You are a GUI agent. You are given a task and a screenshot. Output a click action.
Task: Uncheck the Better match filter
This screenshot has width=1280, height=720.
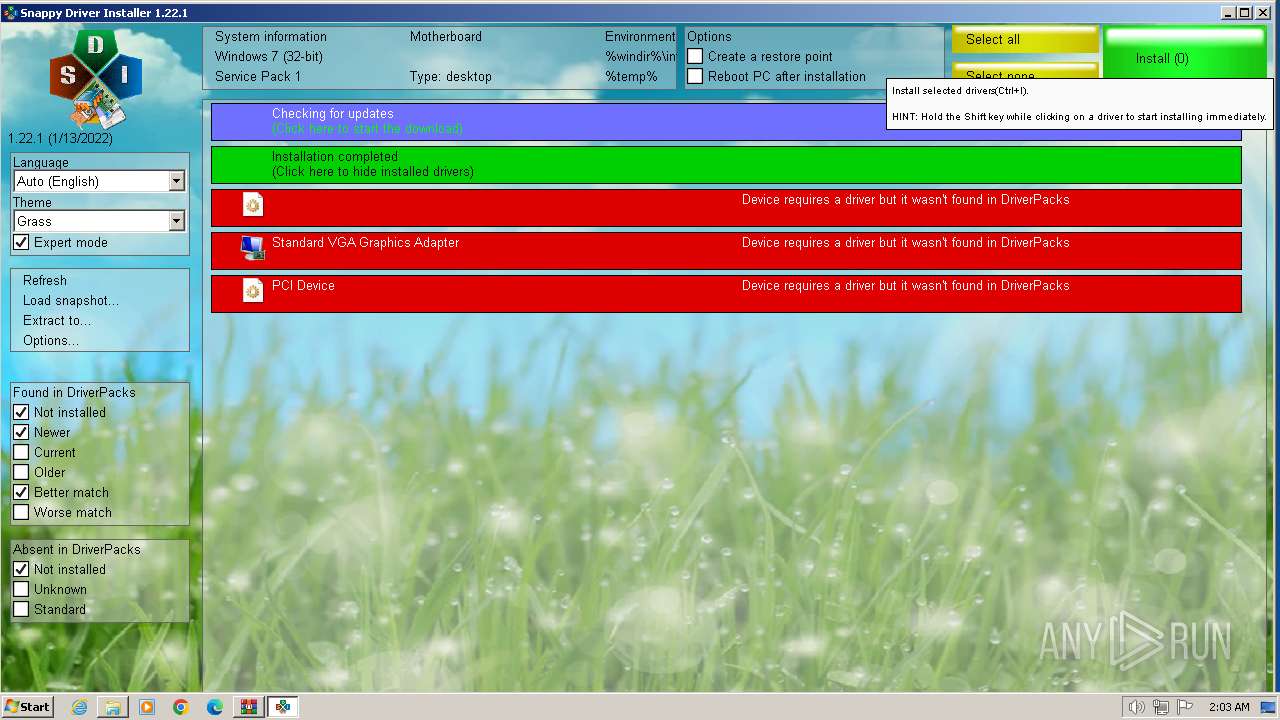pyautogui.click(x=21, y=493)
